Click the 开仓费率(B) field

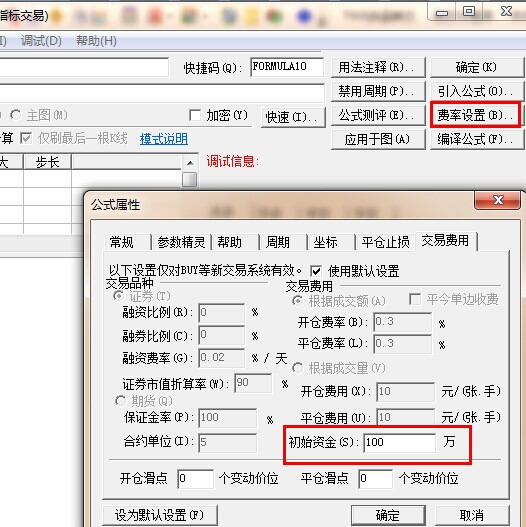(403, 322)
